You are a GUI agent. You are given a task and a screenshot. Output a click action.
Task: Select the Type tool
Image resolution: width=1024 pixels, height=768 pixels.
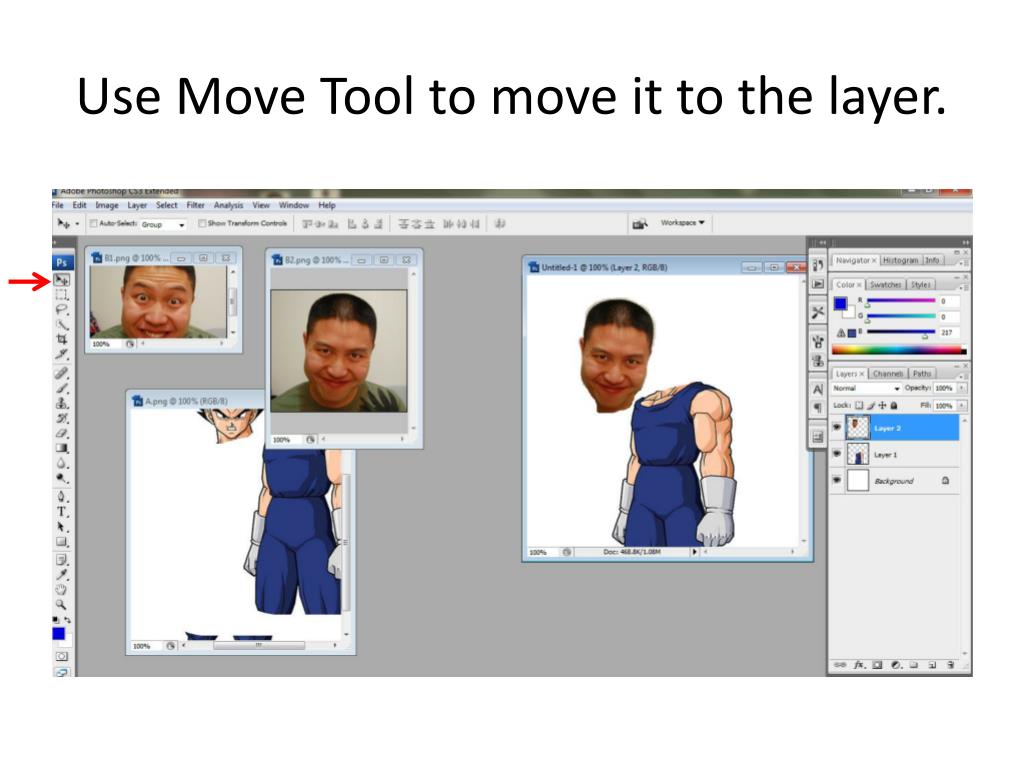(x=61, y=512)
